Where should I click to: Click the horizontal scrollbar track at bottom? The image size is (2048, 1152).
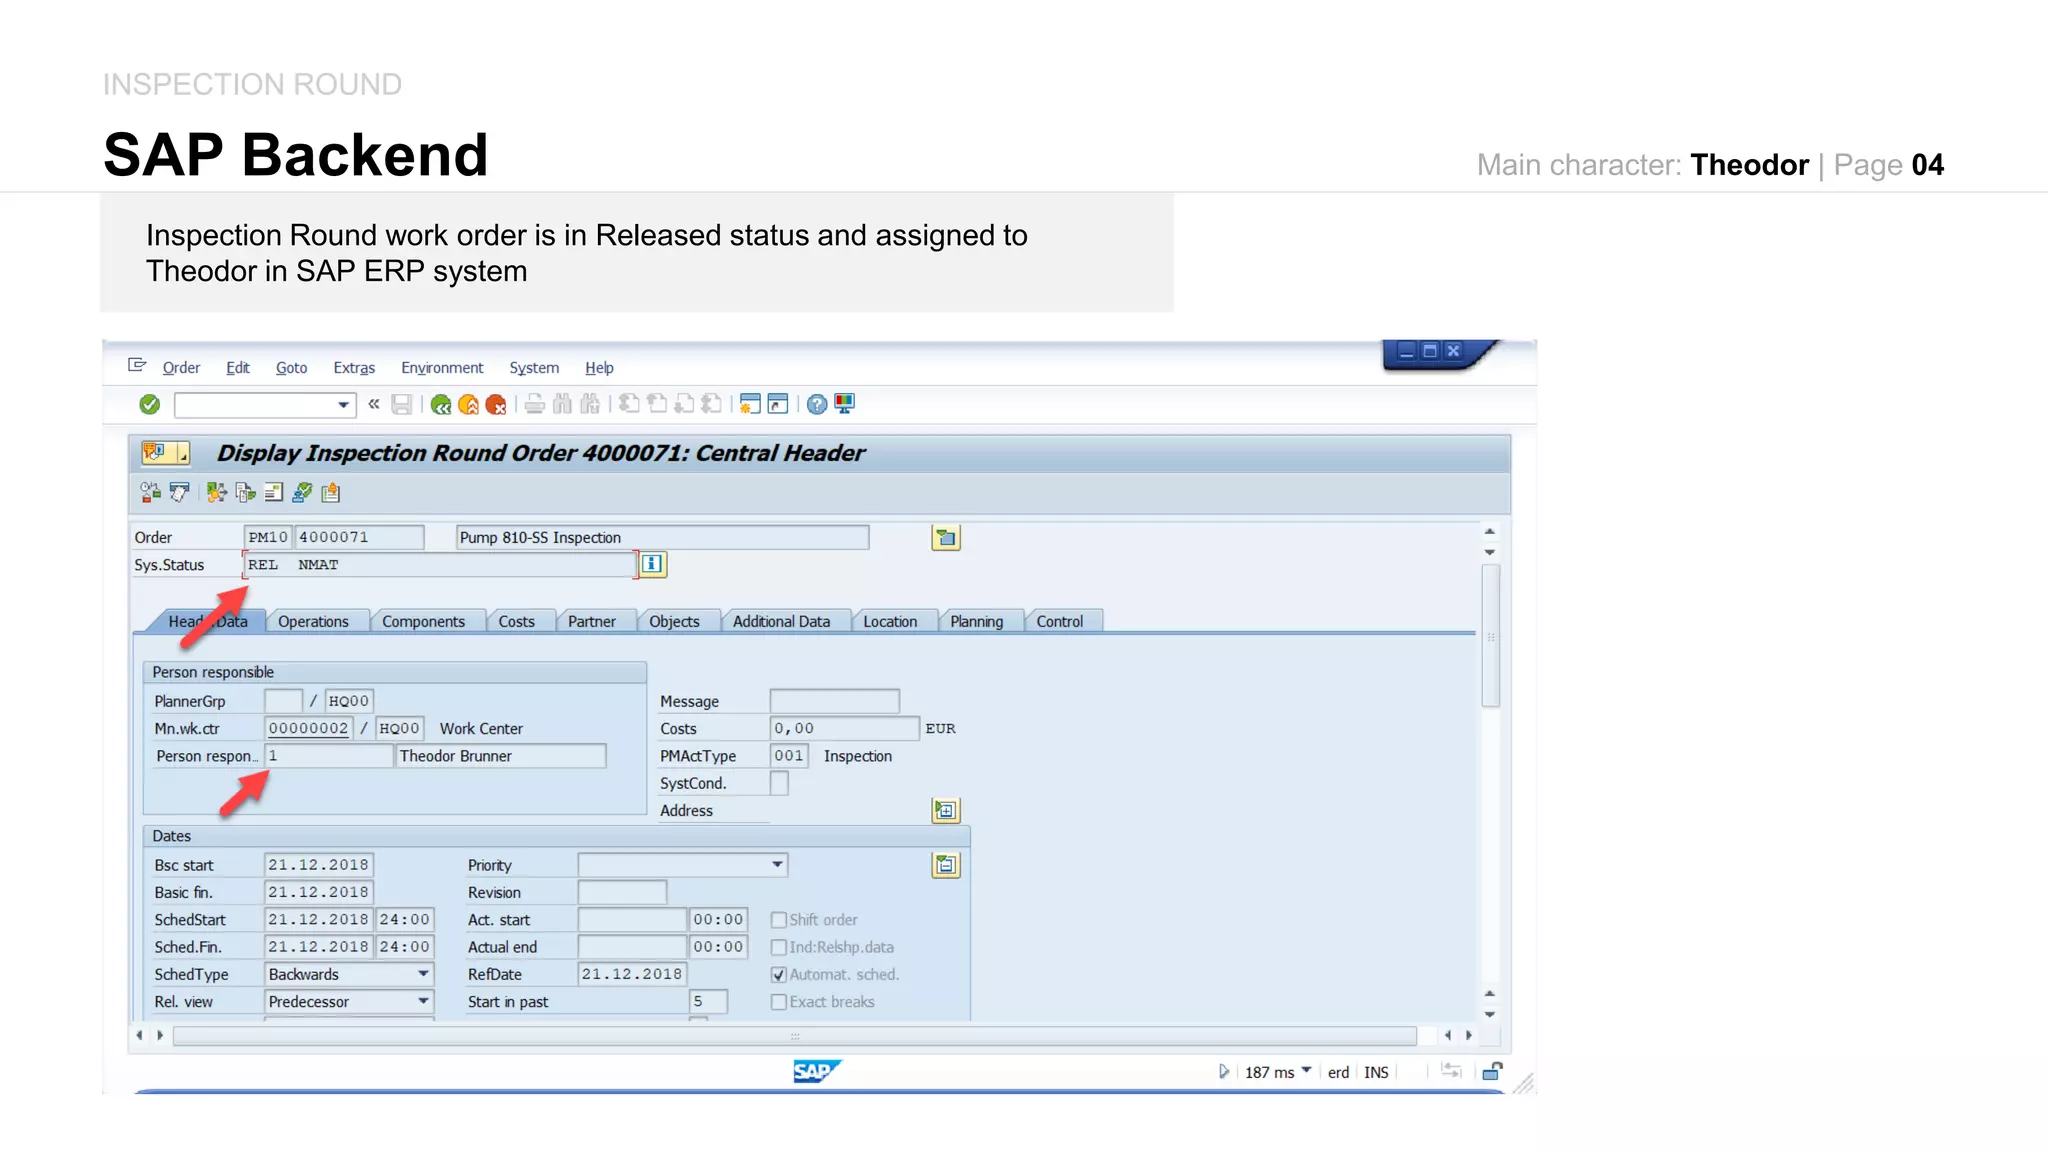coord(795,1036)
